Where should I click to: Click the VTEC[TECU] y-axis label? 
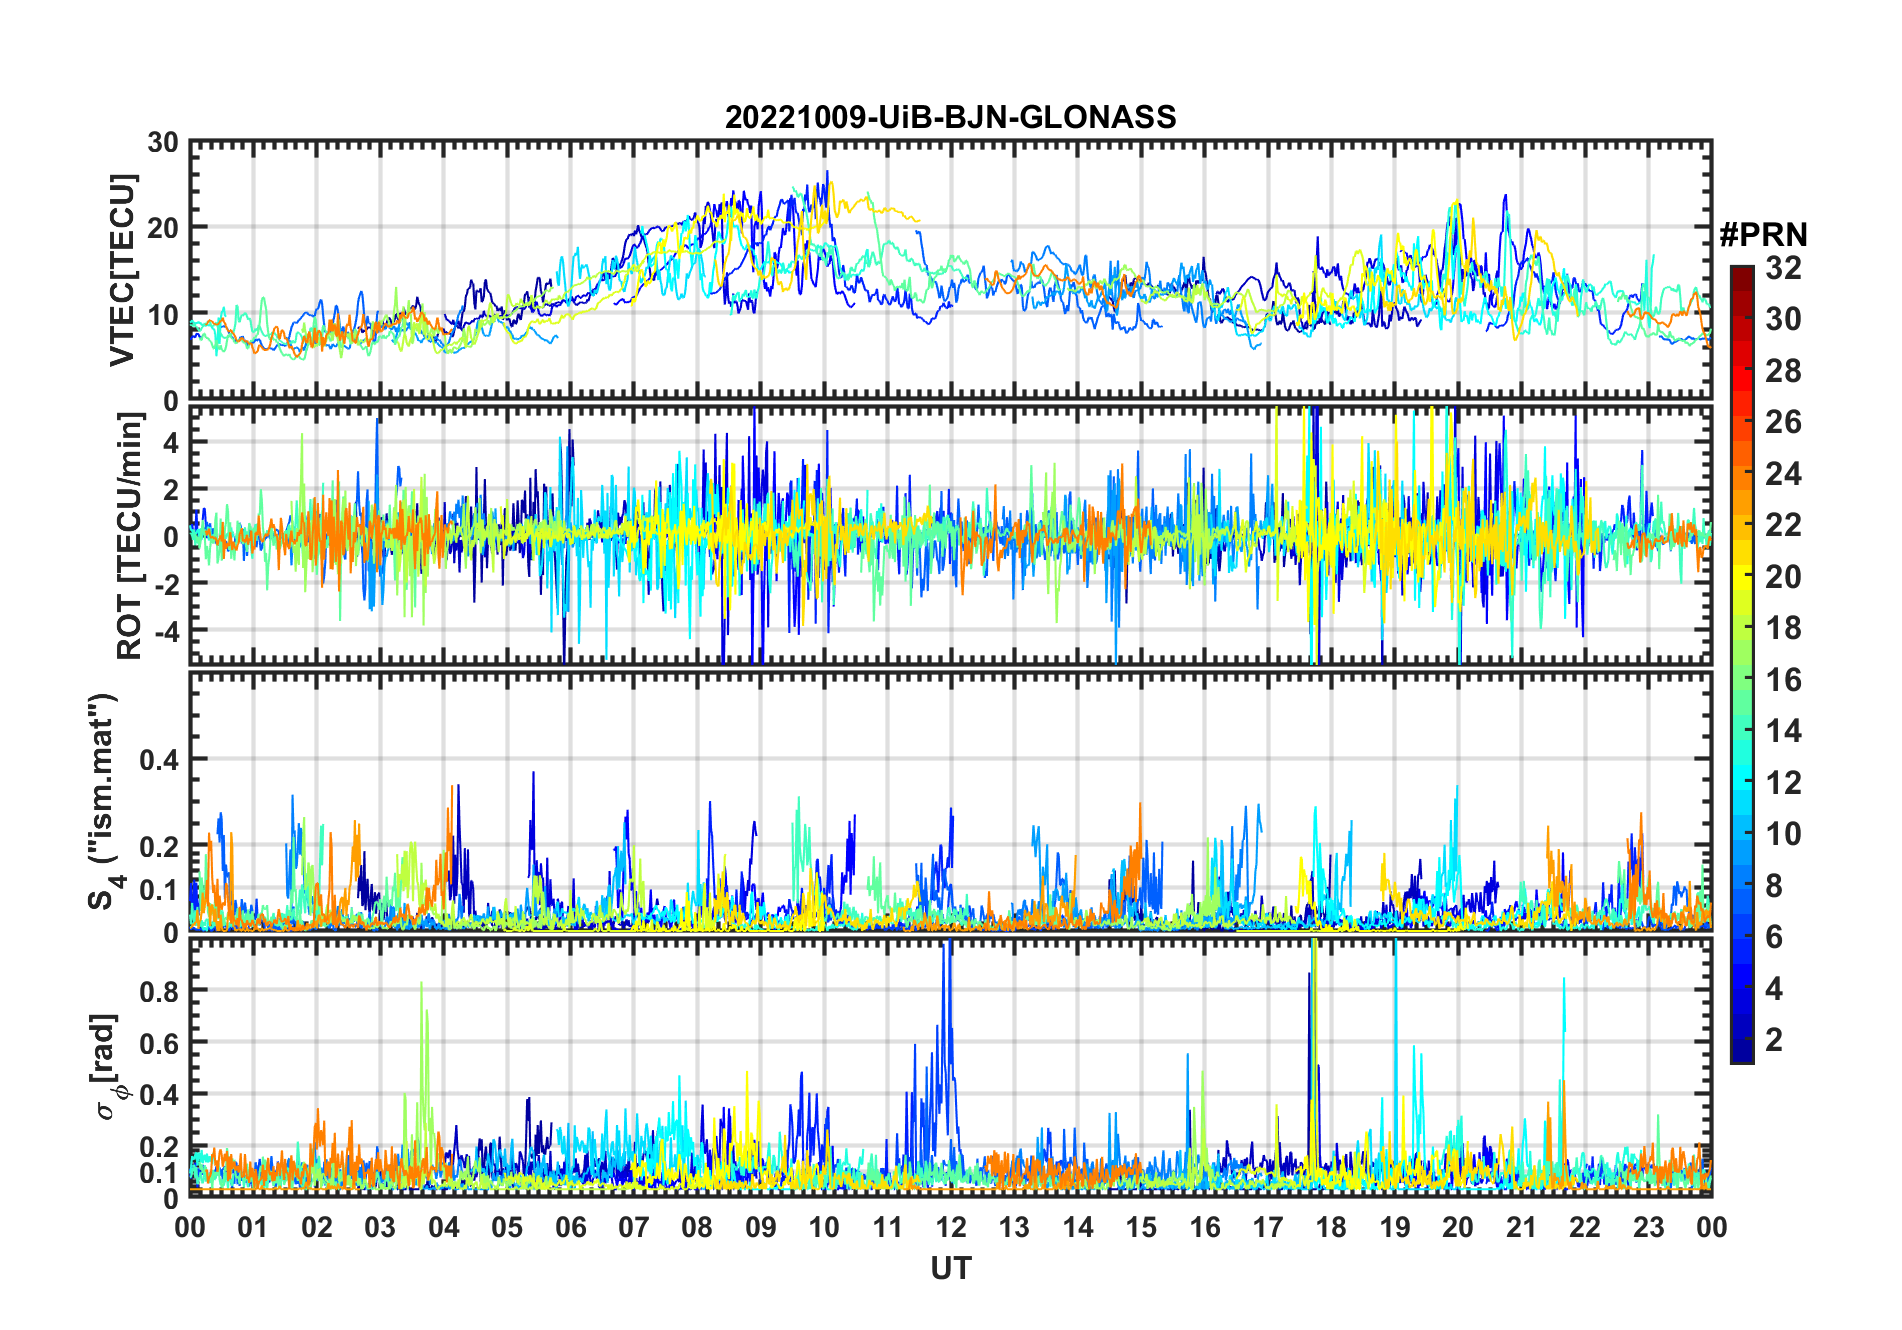pos(123,270)
